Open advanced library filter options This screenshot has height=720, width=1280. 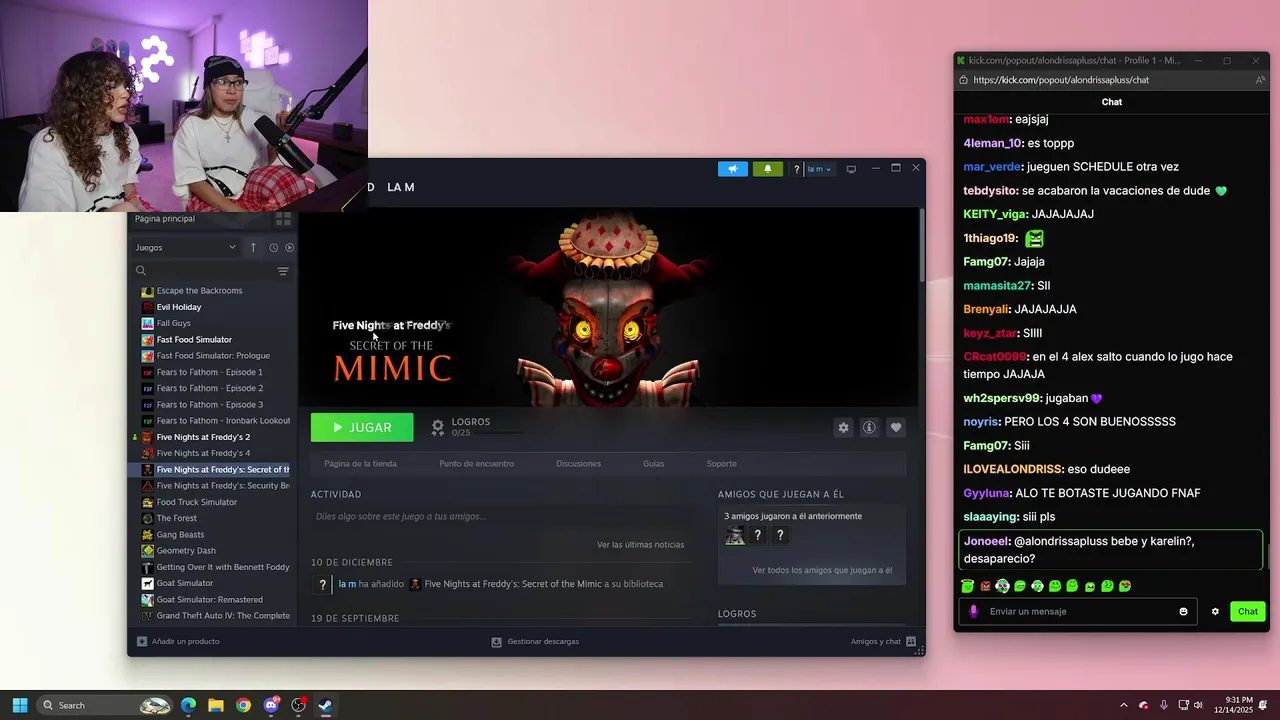point(283,271)
